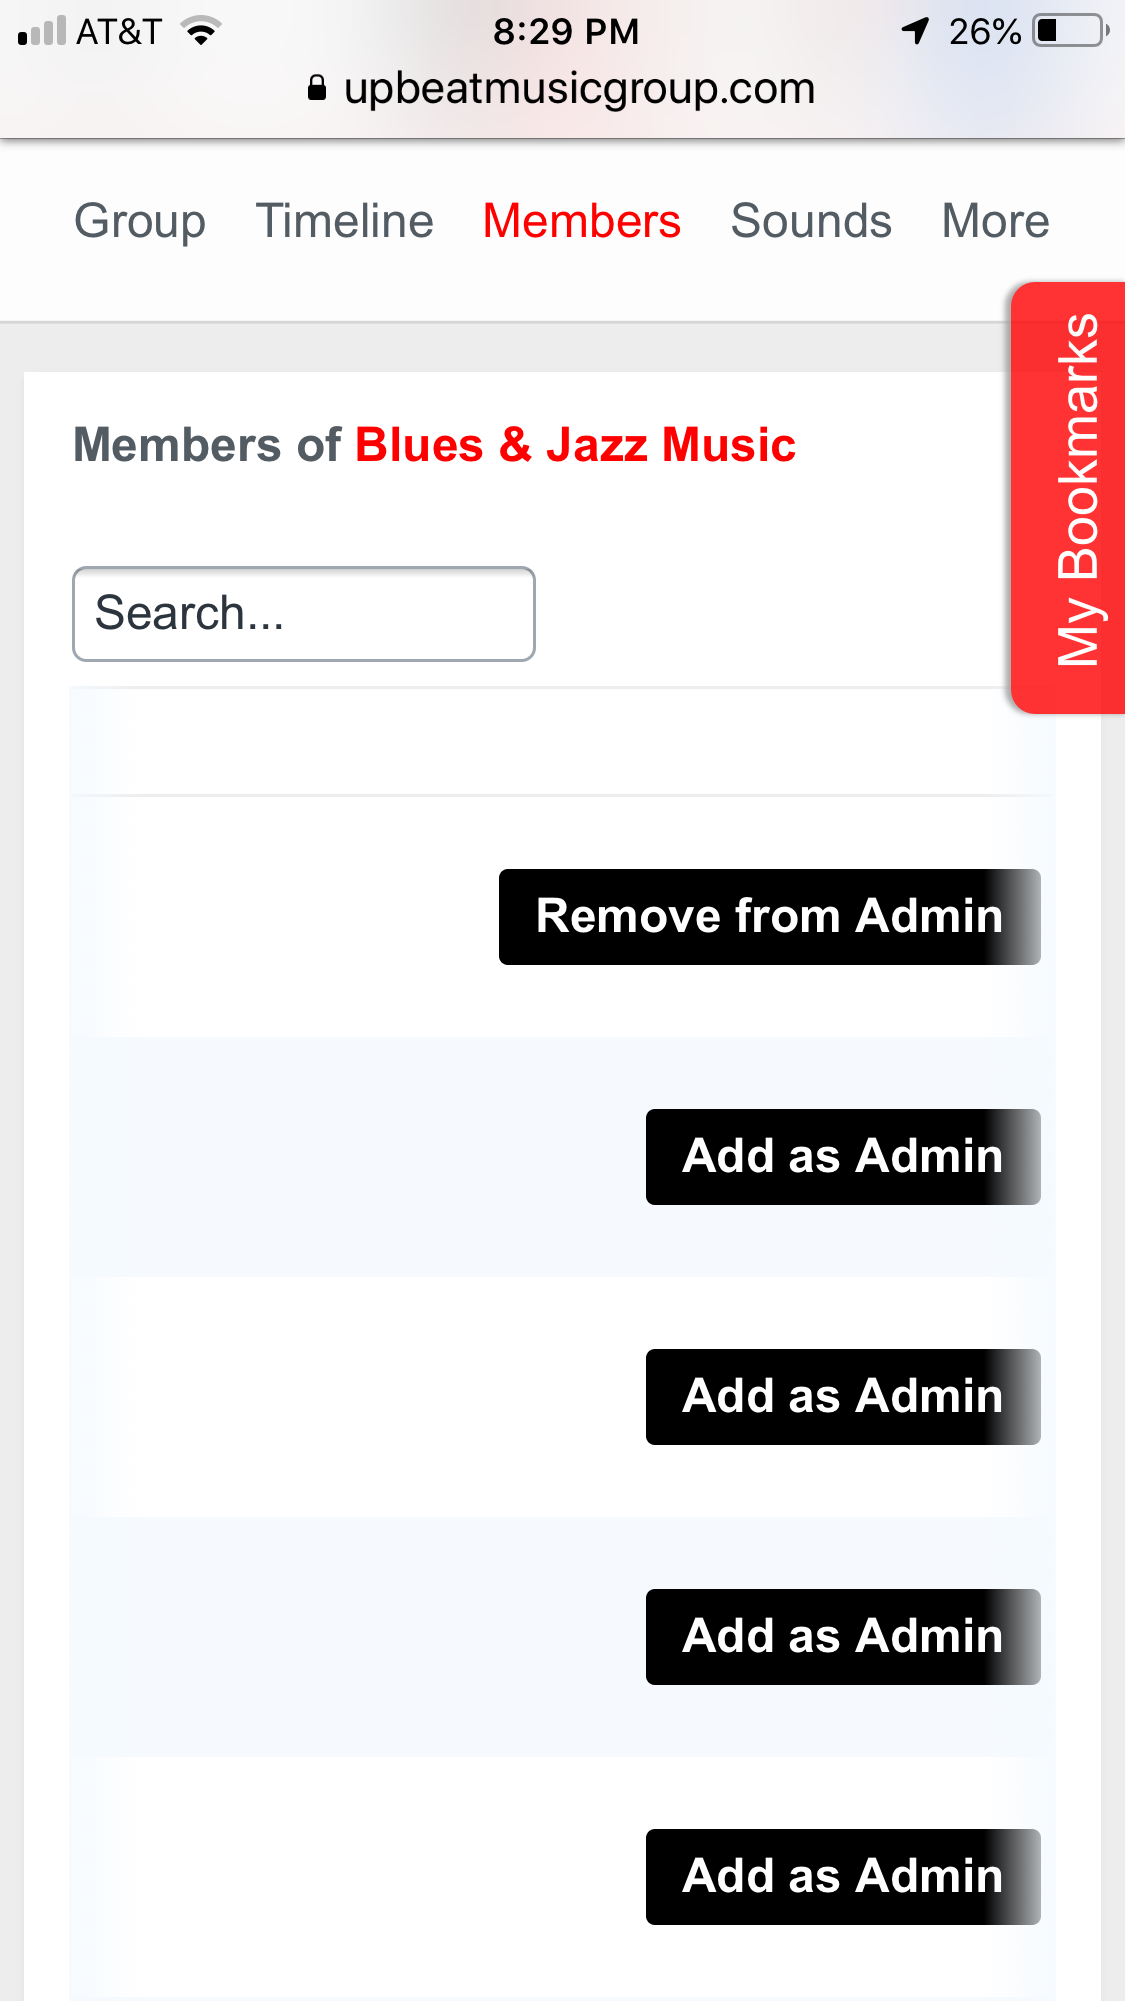Expand the More menu
The height and width of the screenshot is (2001, 1125).
pos(995,221)
